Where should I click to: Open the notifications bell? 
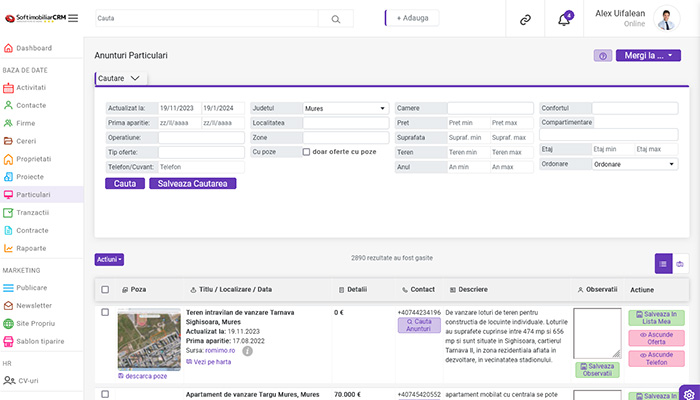point(564,19)
